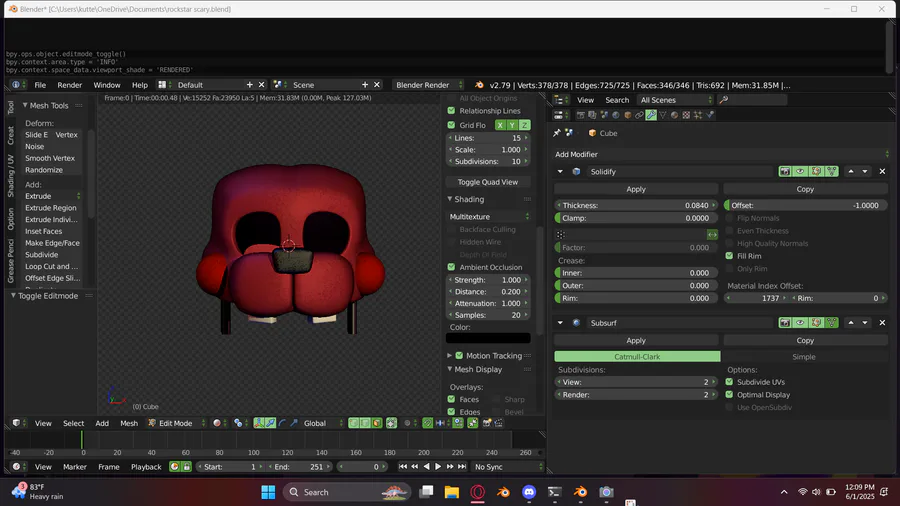Toggle Solidify viewport eye visibility

coord(800,172)
